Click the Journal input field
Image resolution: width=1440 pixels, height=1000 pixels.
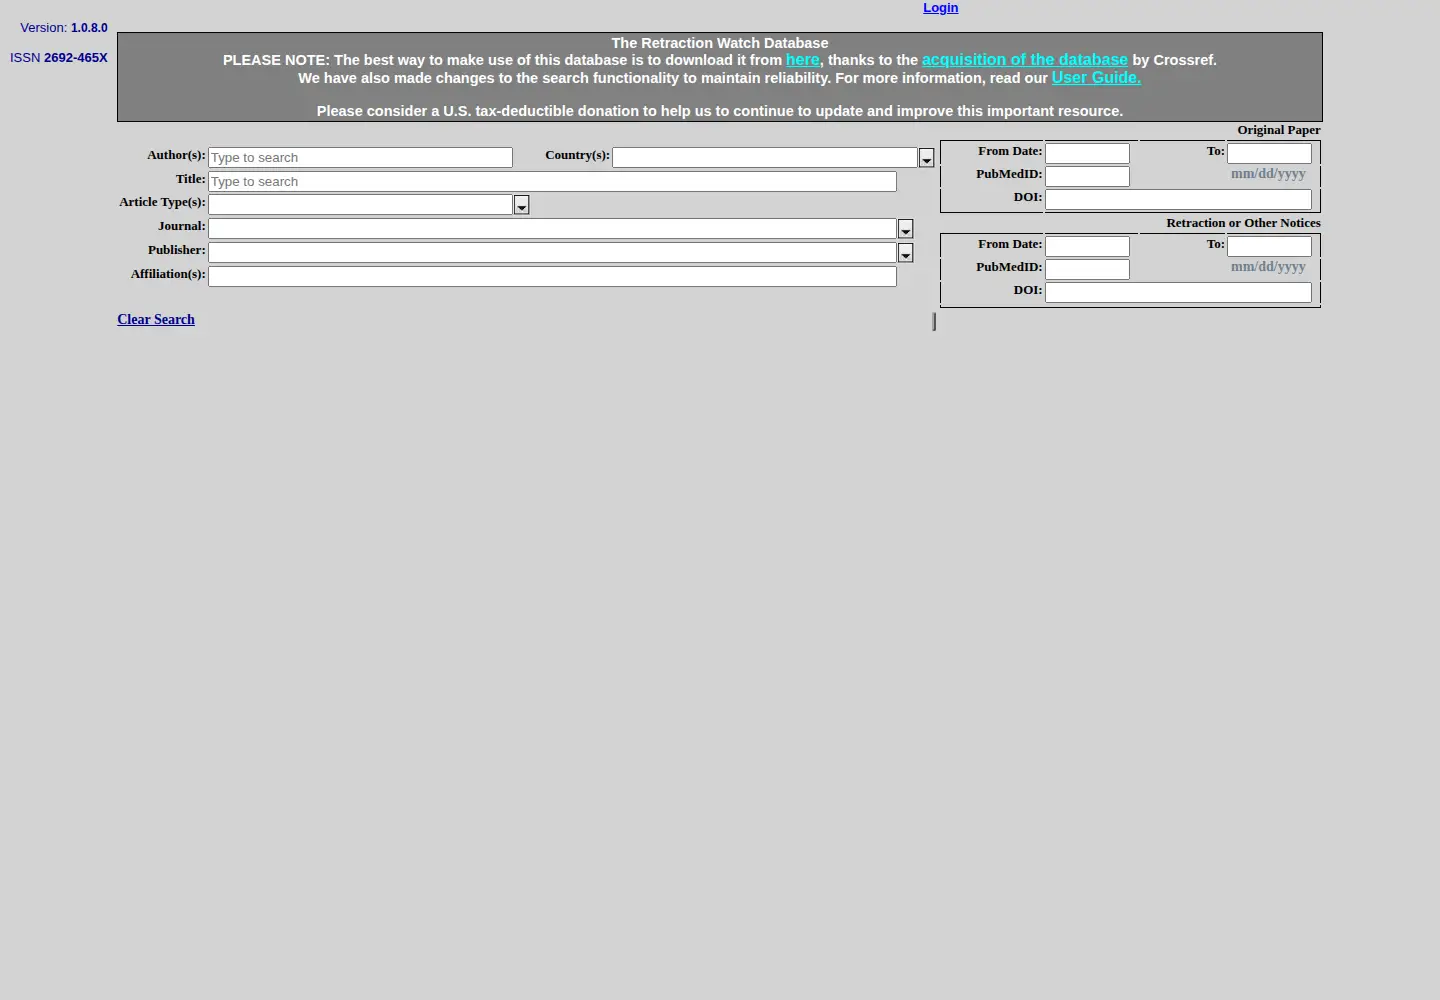click(552, 229)
